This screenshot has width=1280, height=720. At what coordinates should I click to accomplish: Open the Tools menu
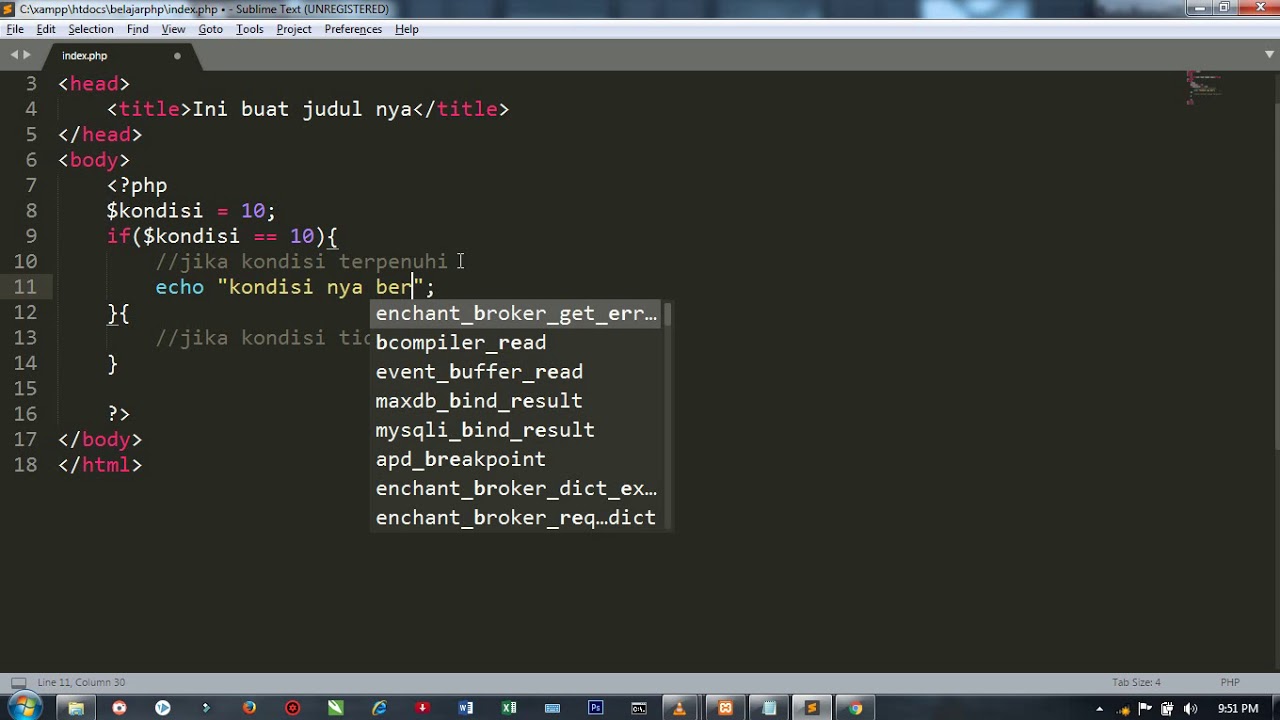coord(250,29)
